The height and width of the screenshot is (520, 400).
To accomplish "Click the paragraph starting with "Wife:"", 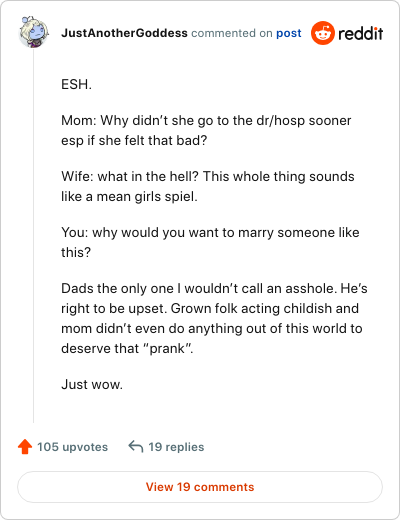I will 208,186.
